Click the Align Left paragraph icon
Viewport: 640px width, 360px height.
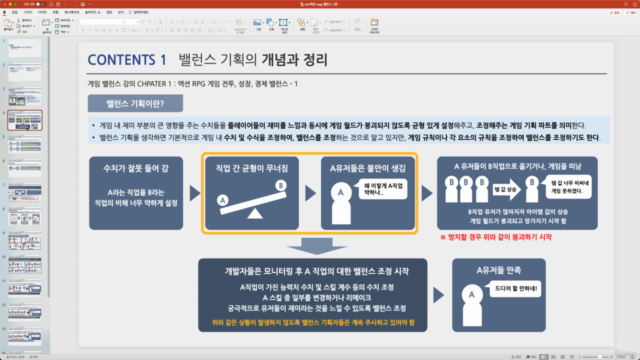pyautogui.click(x=172, y=30)
